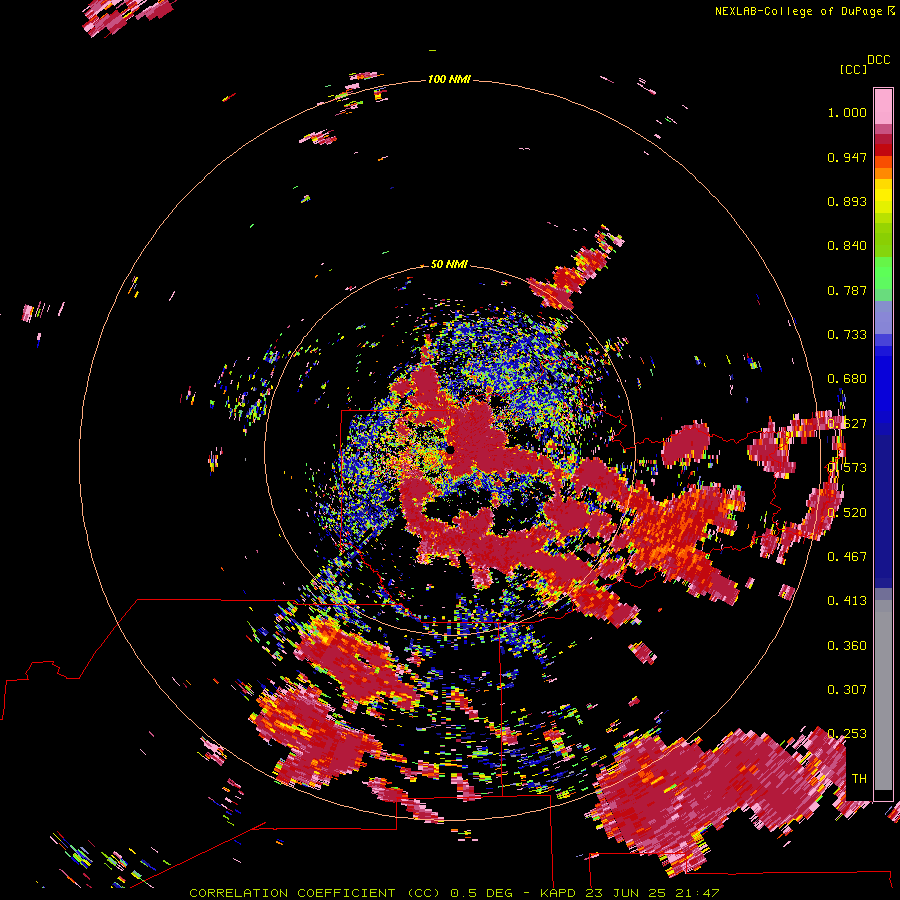Click the 0.893 legend value

pos(847,201)
